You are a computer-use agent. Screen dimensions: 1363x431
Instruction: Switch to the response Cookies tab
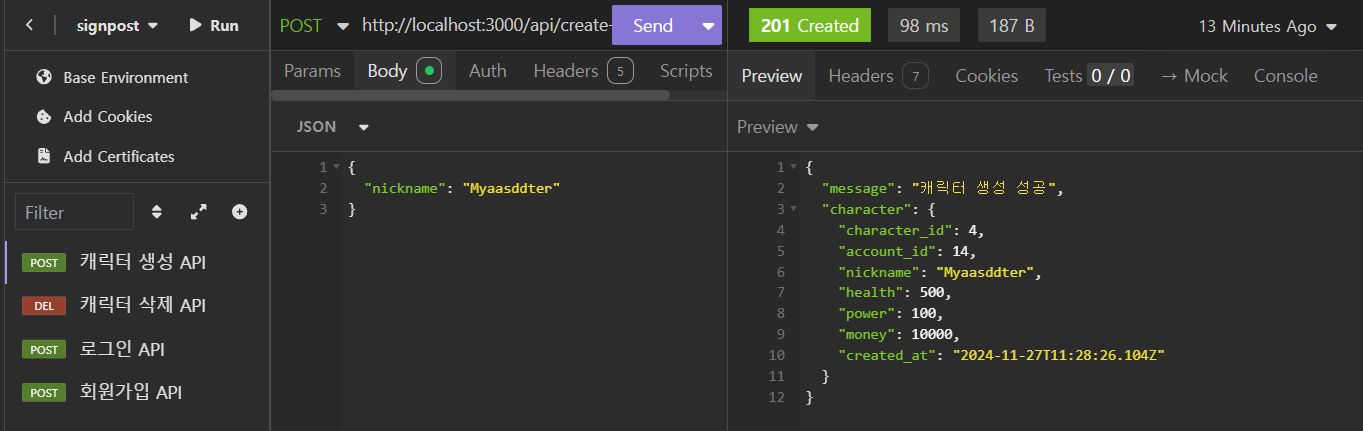pyautogui.click(x=987, y=76)
